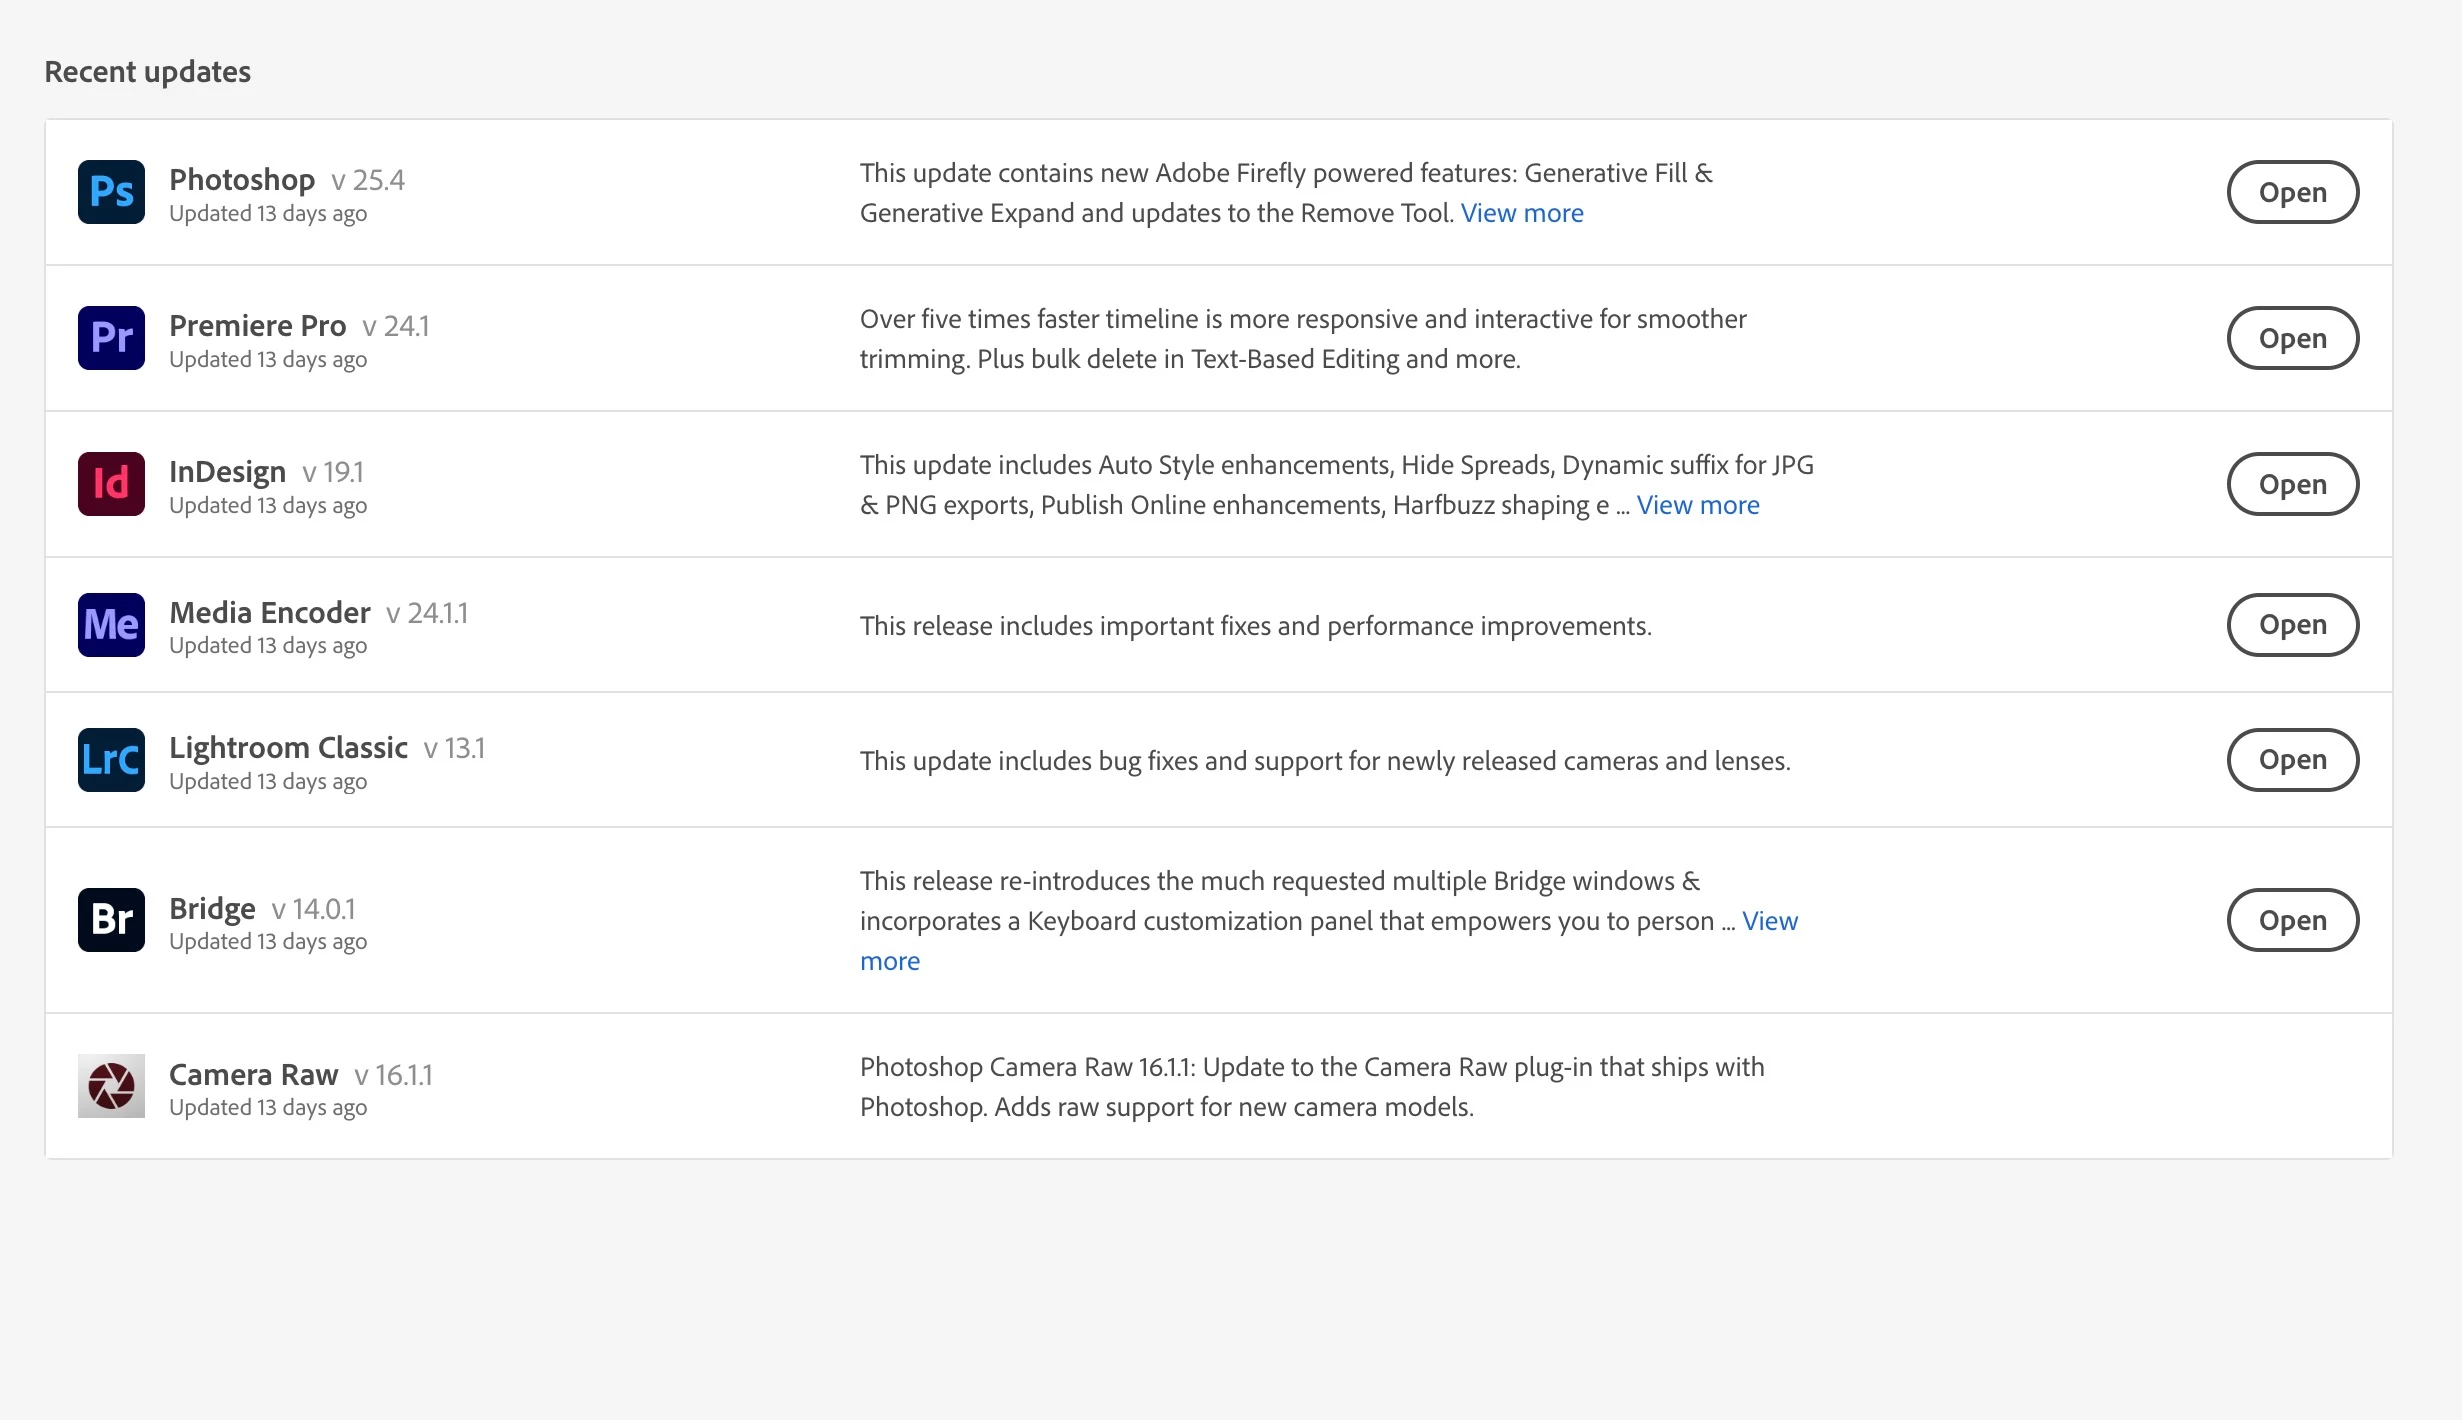
Task: Click the Photoshop v 25.4 version label
Action: click(x=367, y=180)
